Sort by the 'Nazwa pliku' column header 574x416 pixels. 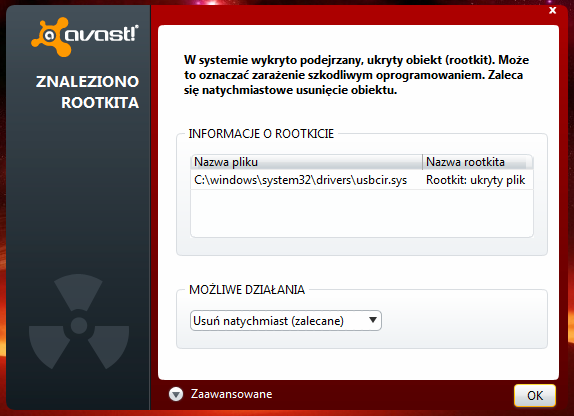pyautogui.click(x=306, y=162)
